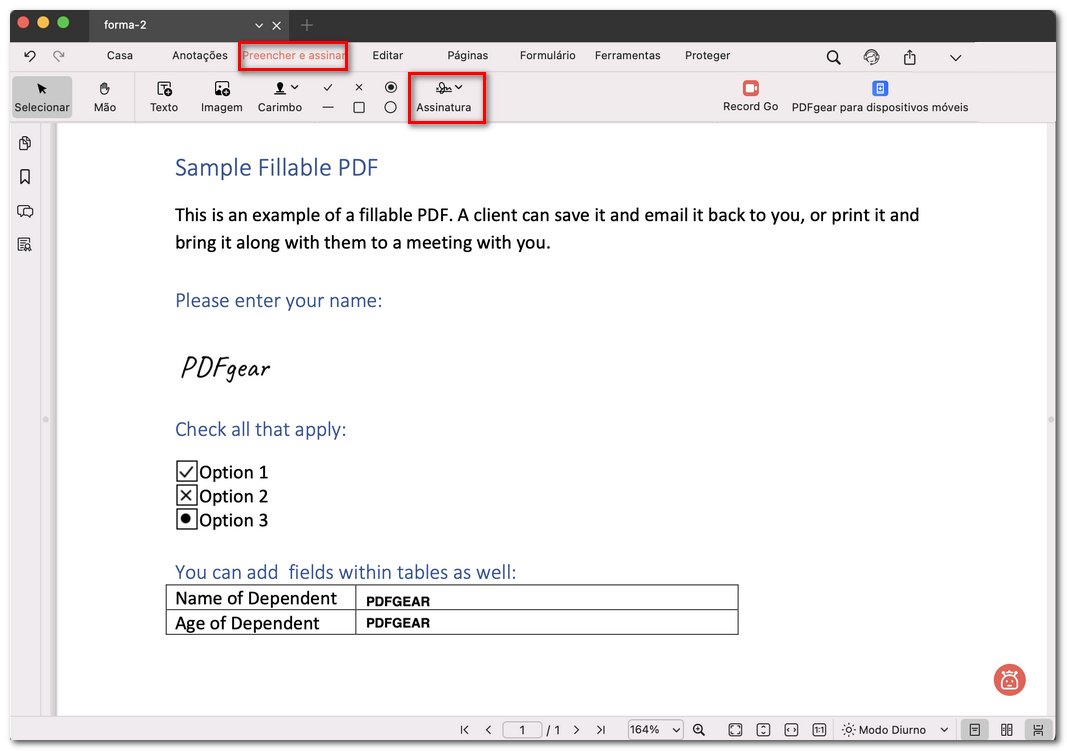
Task: Click the Record Go icon
Action: click(x=750, y=88)
